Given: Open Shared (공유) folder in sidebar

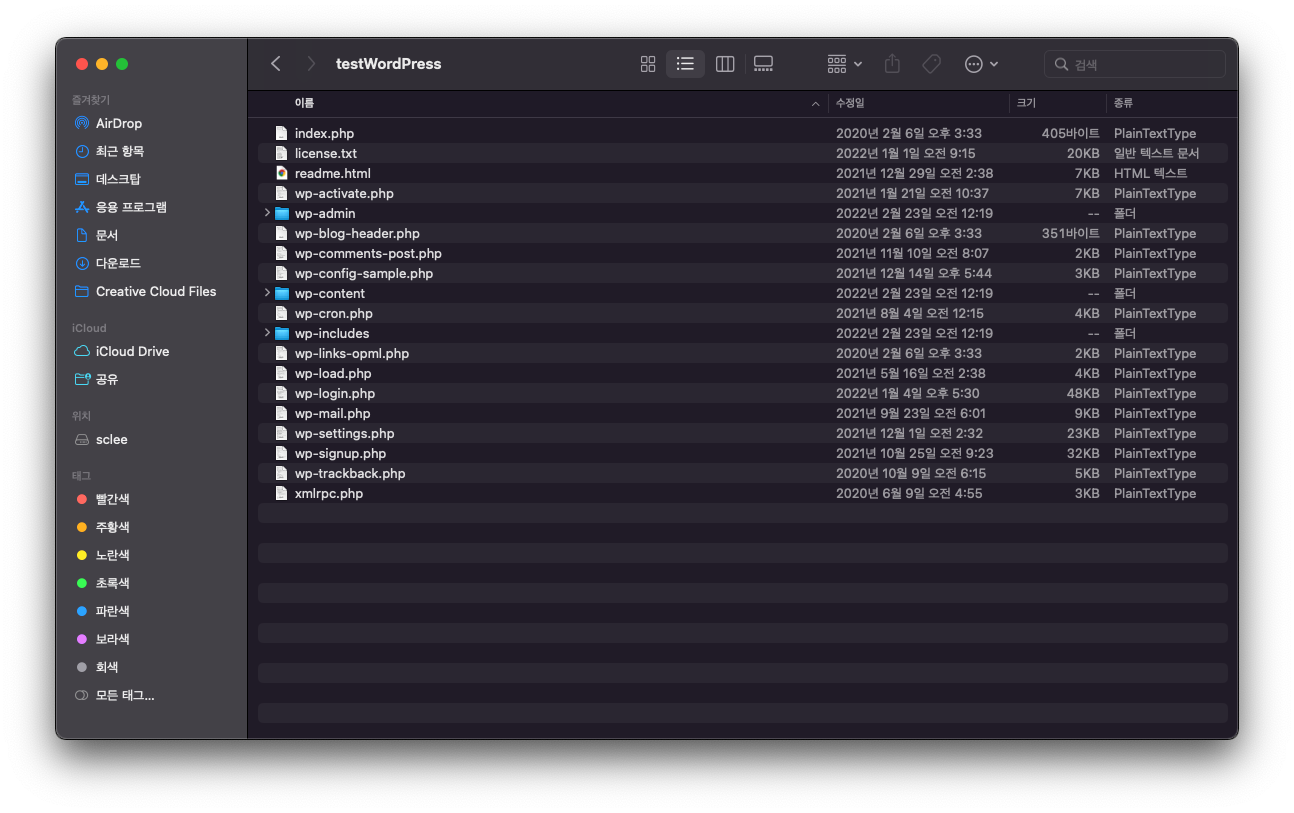Looking at the screenshot, I should click(x=107, y=379).
